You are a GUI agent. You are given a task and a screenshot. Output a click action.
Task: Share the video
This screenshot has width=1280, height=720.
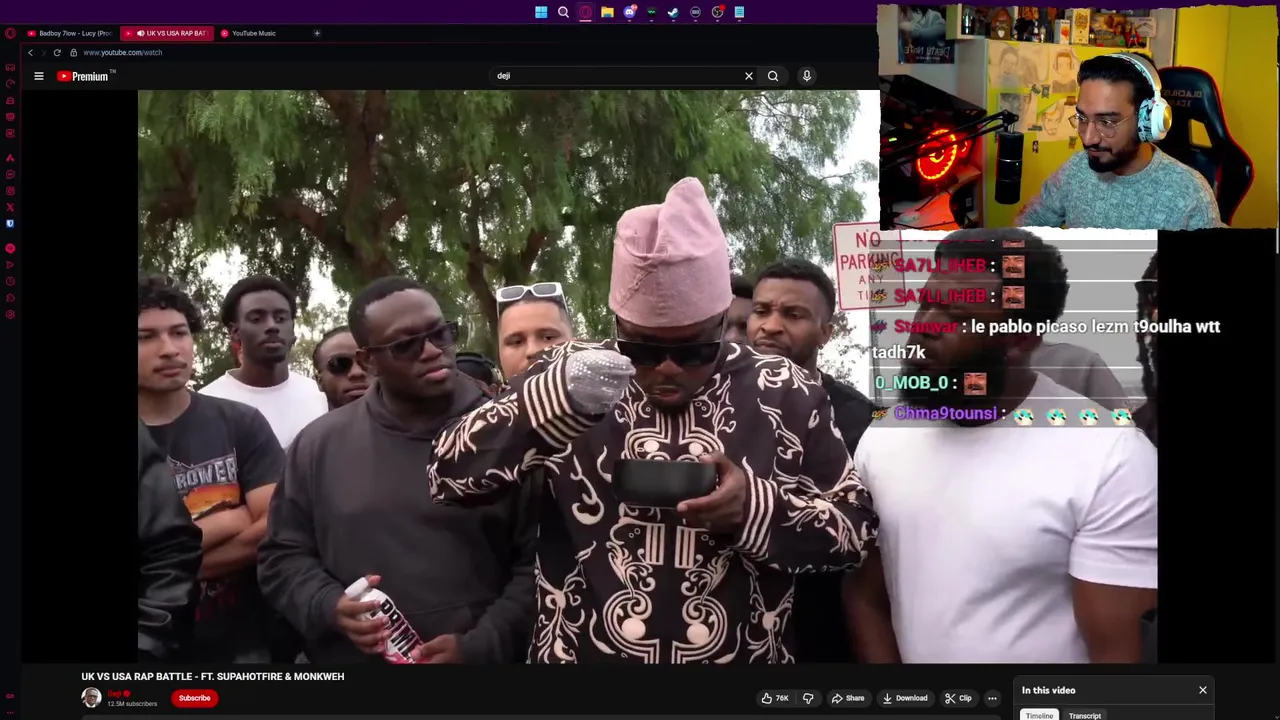[848, 698]
